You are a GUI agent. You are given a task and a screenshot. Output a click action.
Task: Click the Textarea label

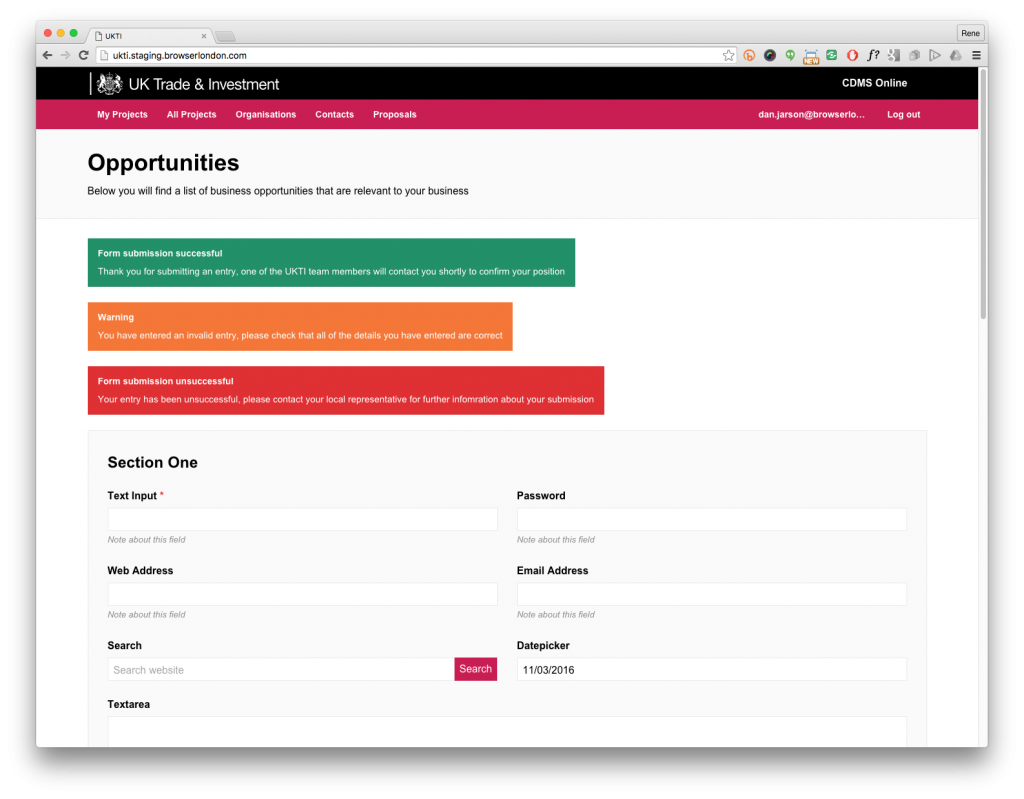coord(129,704)
